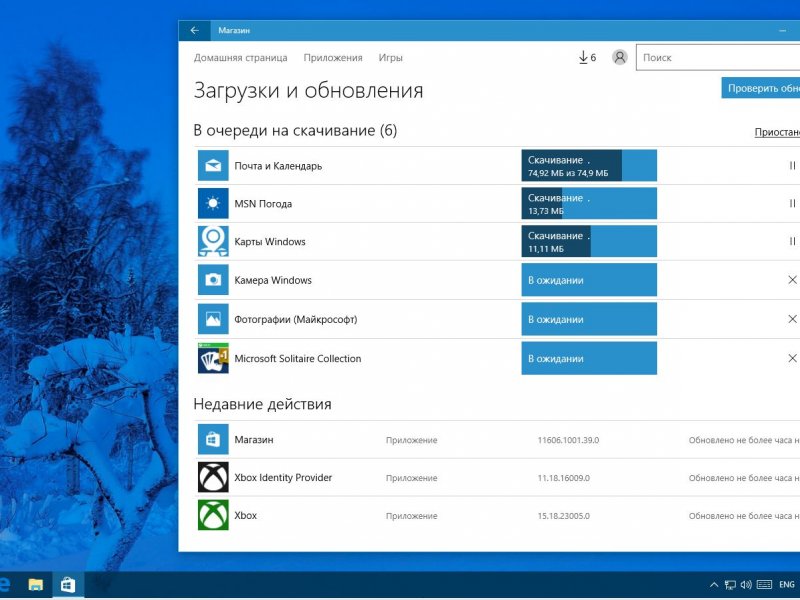This screenshot has height=600, width=800.
Task: Open the Домашняя страница tab
Action: pos(240,58)
